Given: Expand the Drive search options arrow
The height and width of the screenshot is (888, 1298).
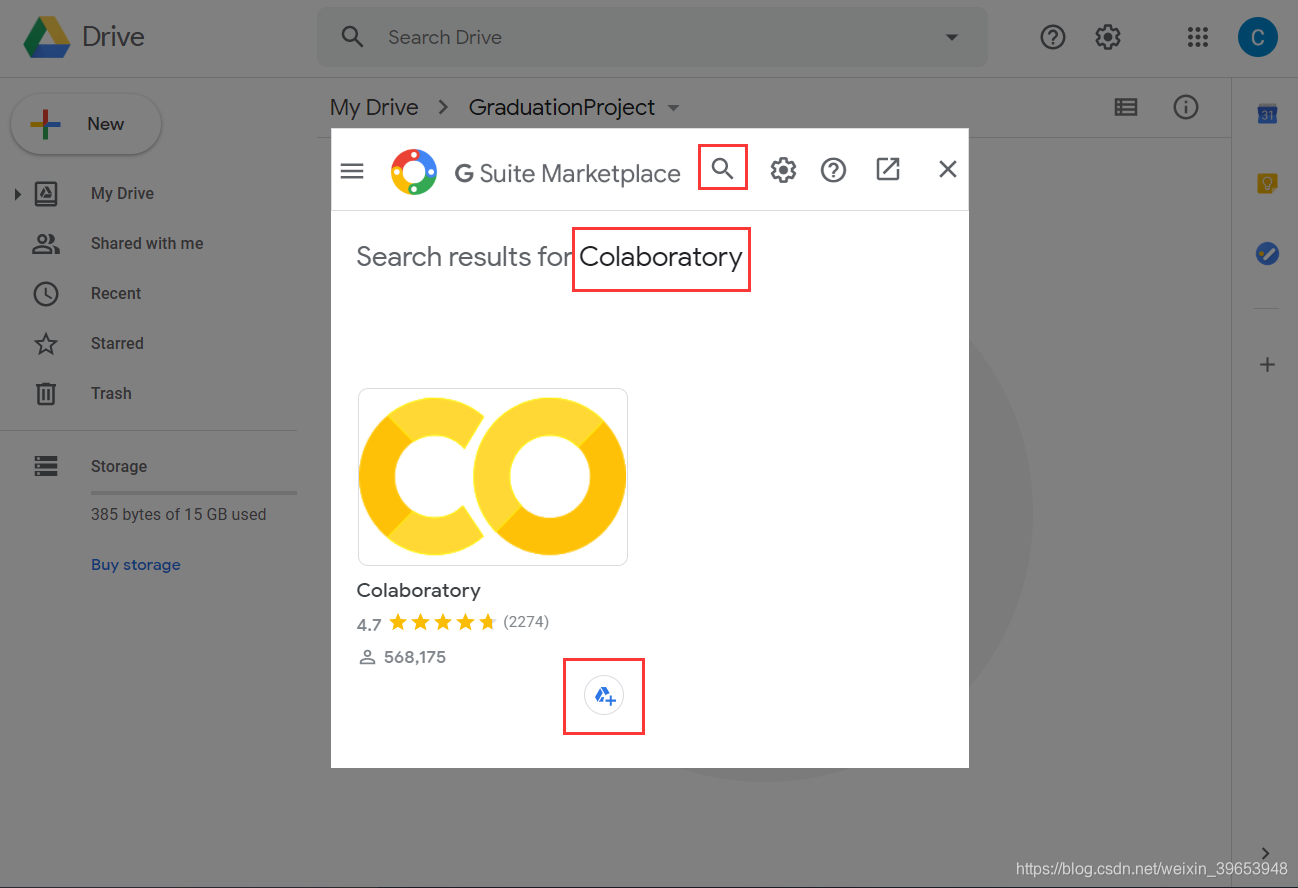Looking at the screenshot, I should 951,38.
